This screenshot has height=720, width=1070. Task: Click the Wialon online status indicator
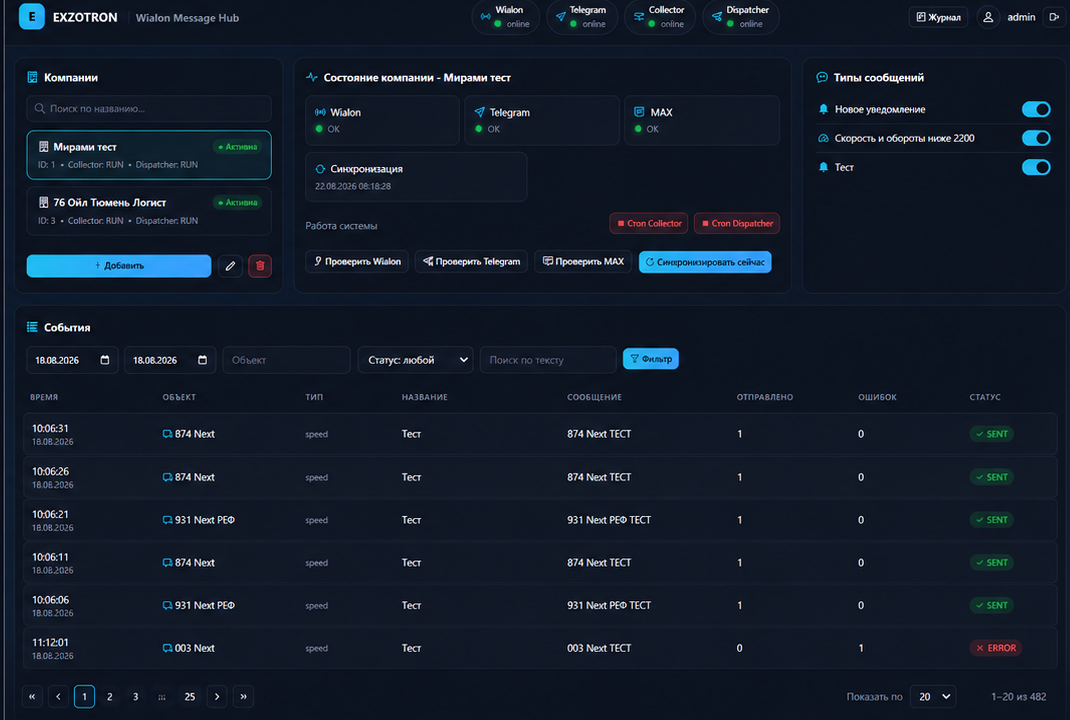pos(505,17)
